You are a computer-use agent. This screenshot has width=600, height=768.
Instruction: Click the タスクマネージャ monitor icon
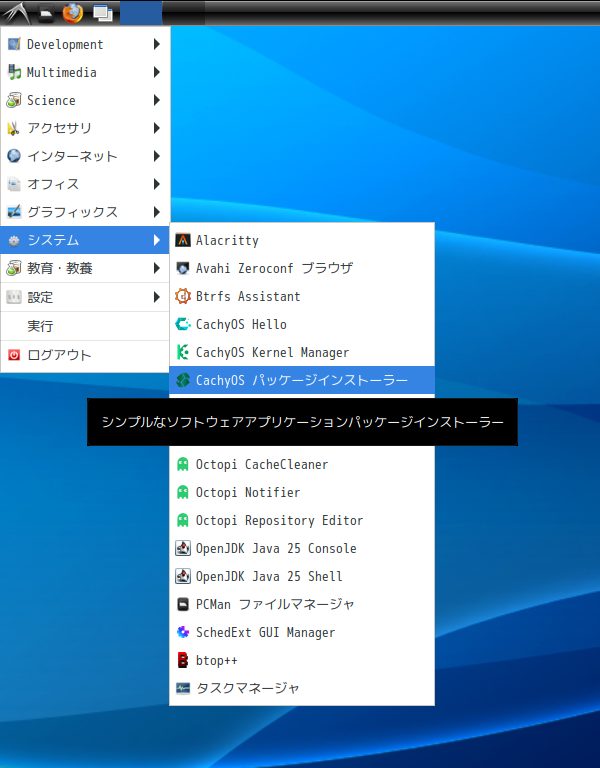click(x=183, y=688)
